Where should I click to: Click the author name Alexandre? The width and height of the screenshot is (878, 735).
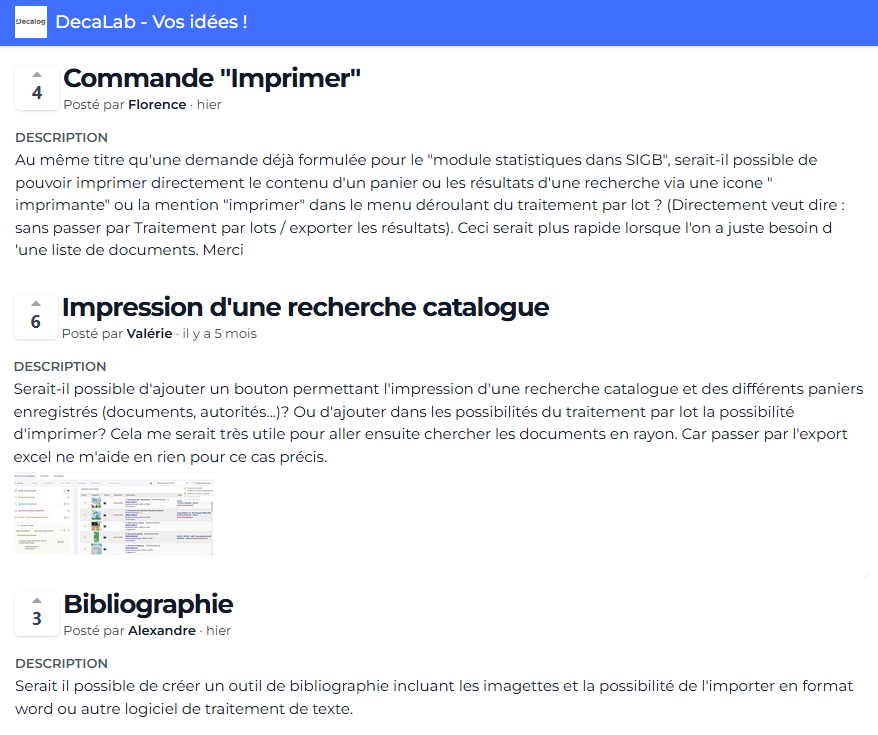tap(161, 630)
